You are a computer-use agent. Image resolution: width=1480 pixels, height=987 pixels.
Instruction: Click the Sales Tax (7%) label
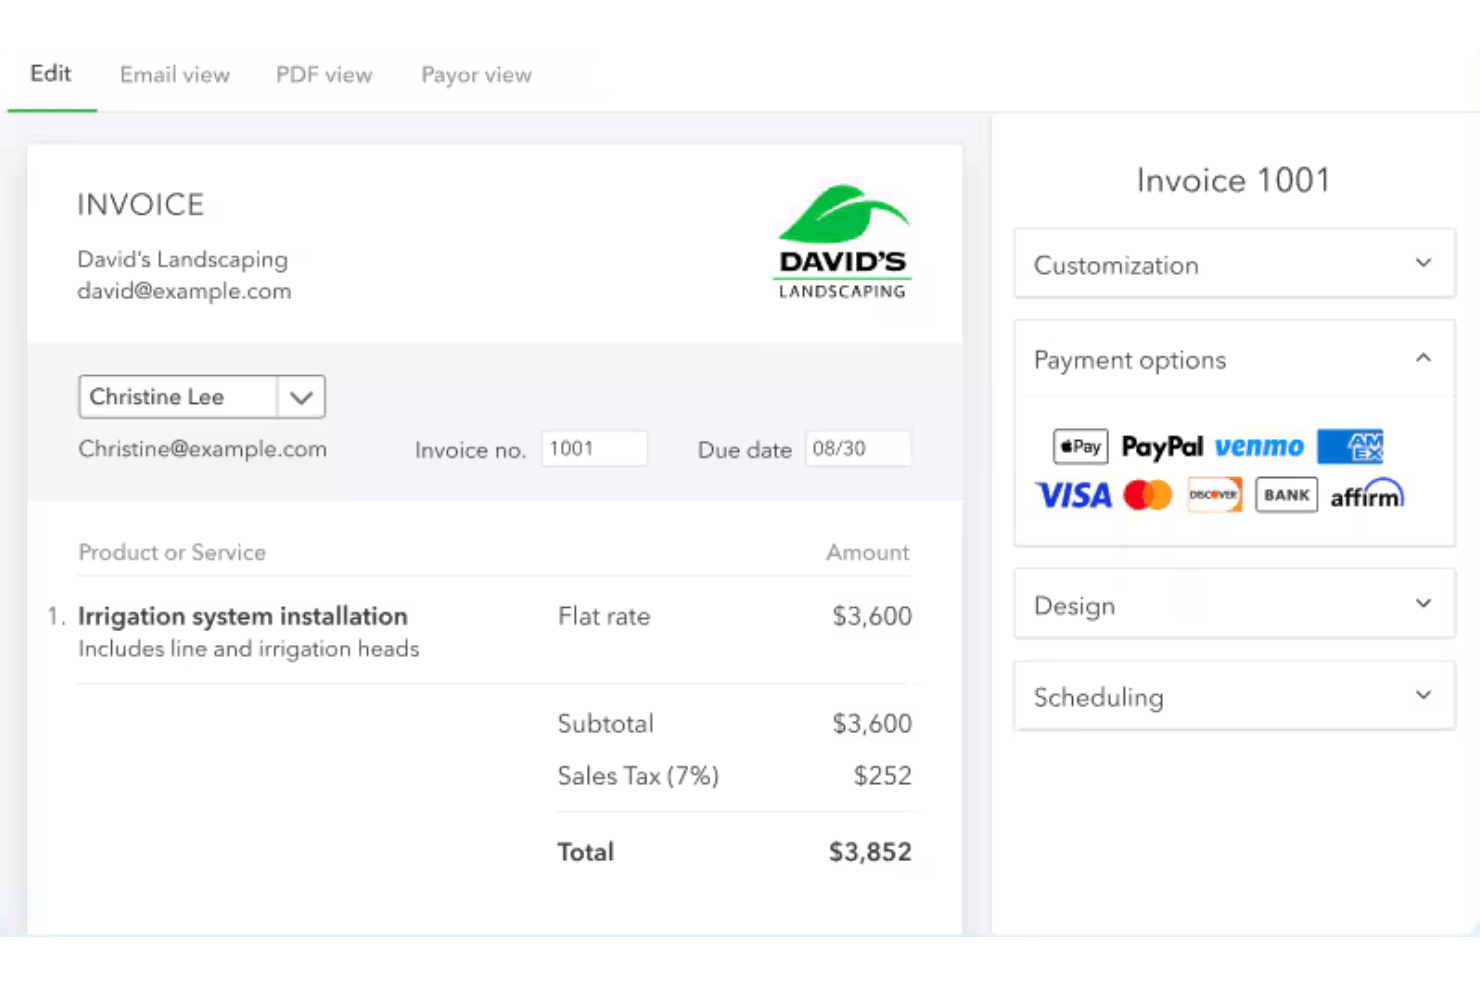(638, 776)
